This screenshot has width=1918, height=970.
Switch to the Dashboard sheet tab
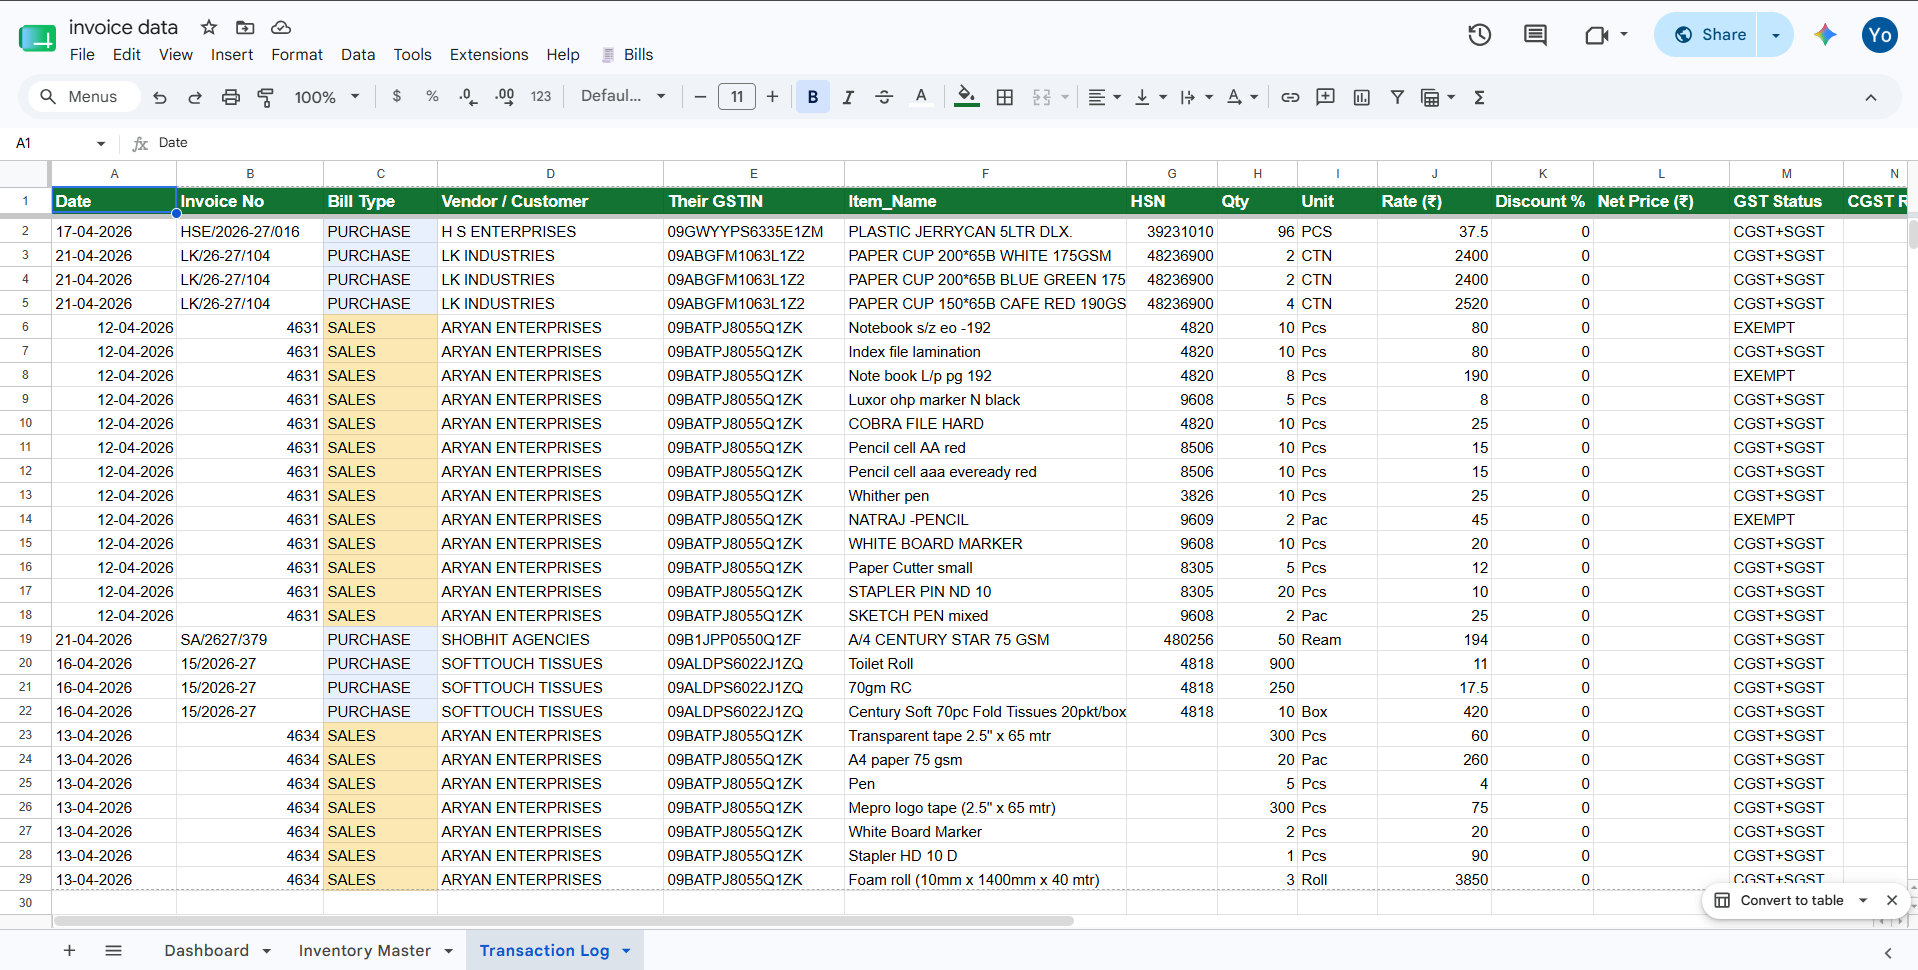pos(207,950)
